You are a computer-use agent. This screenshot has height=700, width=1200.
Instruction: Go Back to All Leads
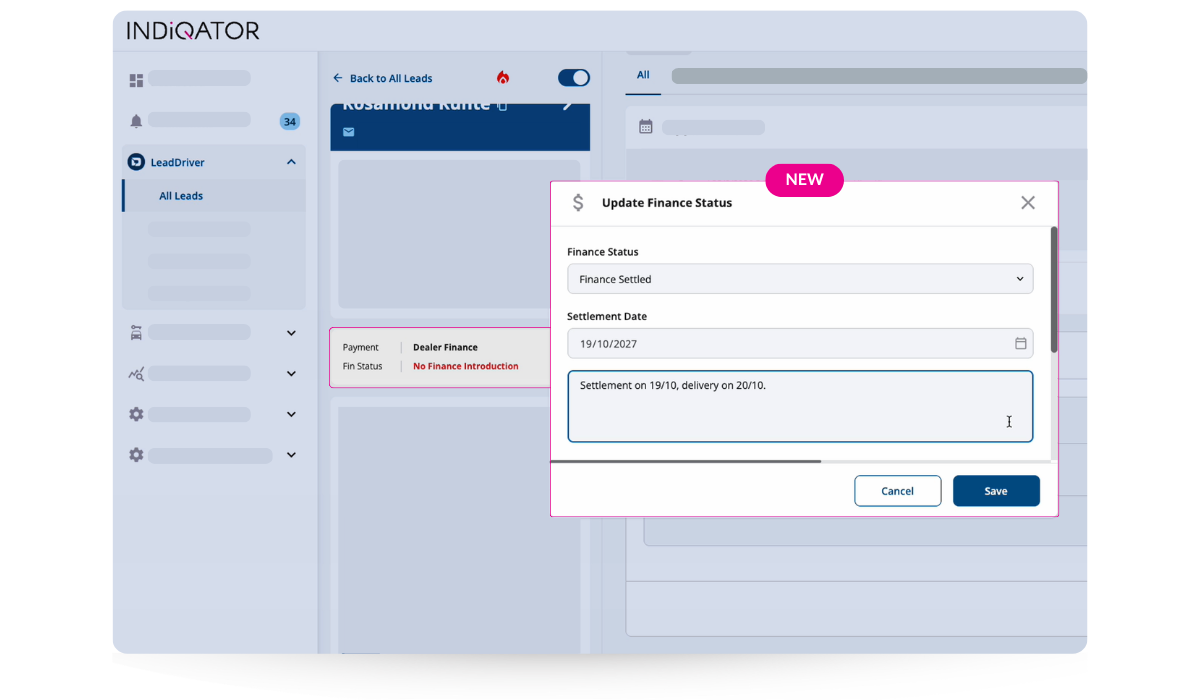pos(383,78)
